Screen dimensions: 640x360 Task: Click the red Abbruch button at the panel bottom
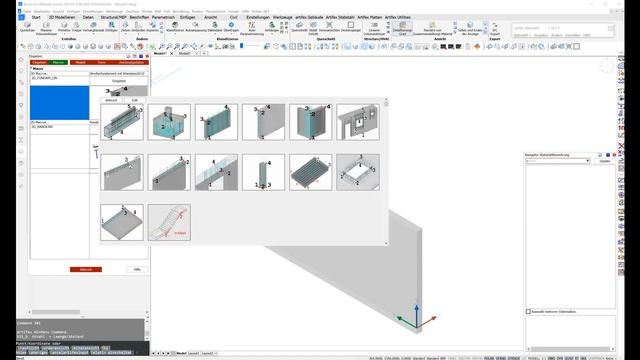tap(86, 269)
